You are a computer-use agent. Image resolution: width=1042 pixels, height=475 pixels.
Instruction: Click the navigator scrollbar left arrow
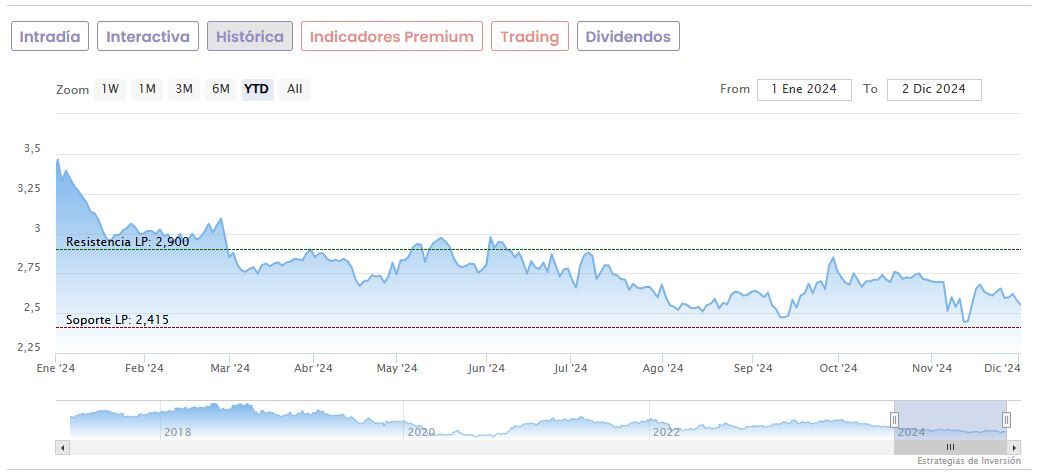click(62, 447)
